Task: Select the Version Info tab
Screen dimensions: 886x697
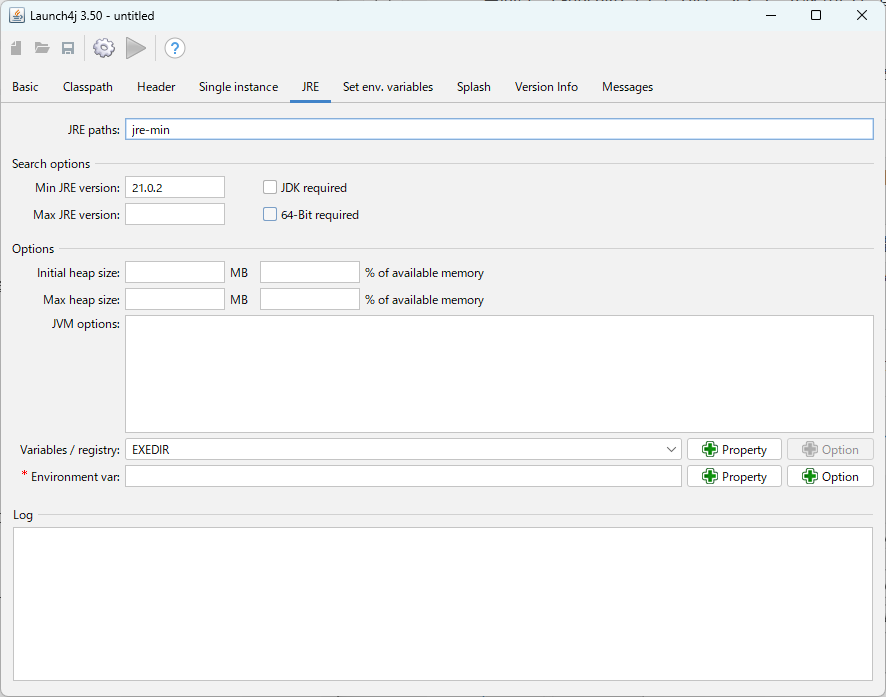Action: (x=546, y=87)
